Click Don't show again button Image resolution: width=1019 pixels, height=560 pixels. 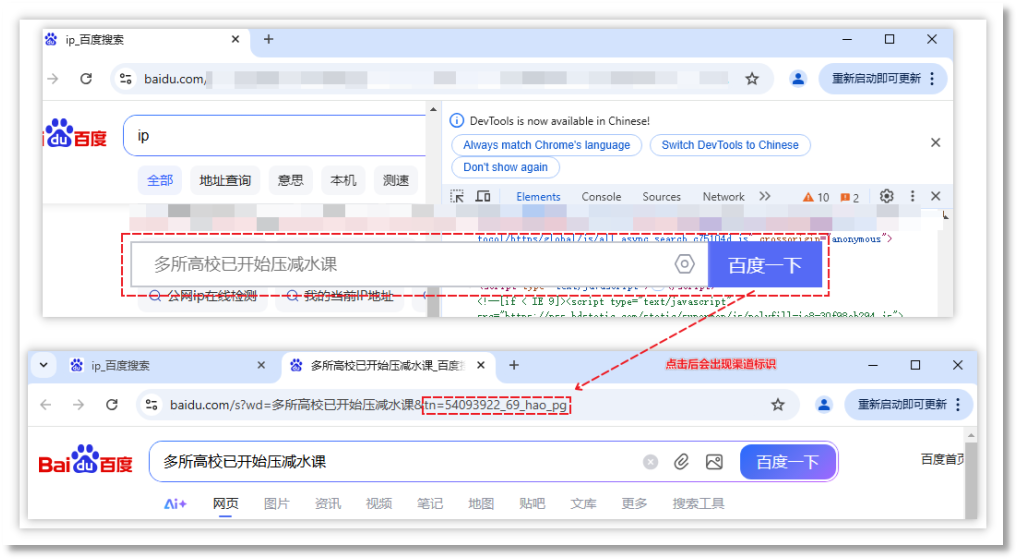point(505,167)
